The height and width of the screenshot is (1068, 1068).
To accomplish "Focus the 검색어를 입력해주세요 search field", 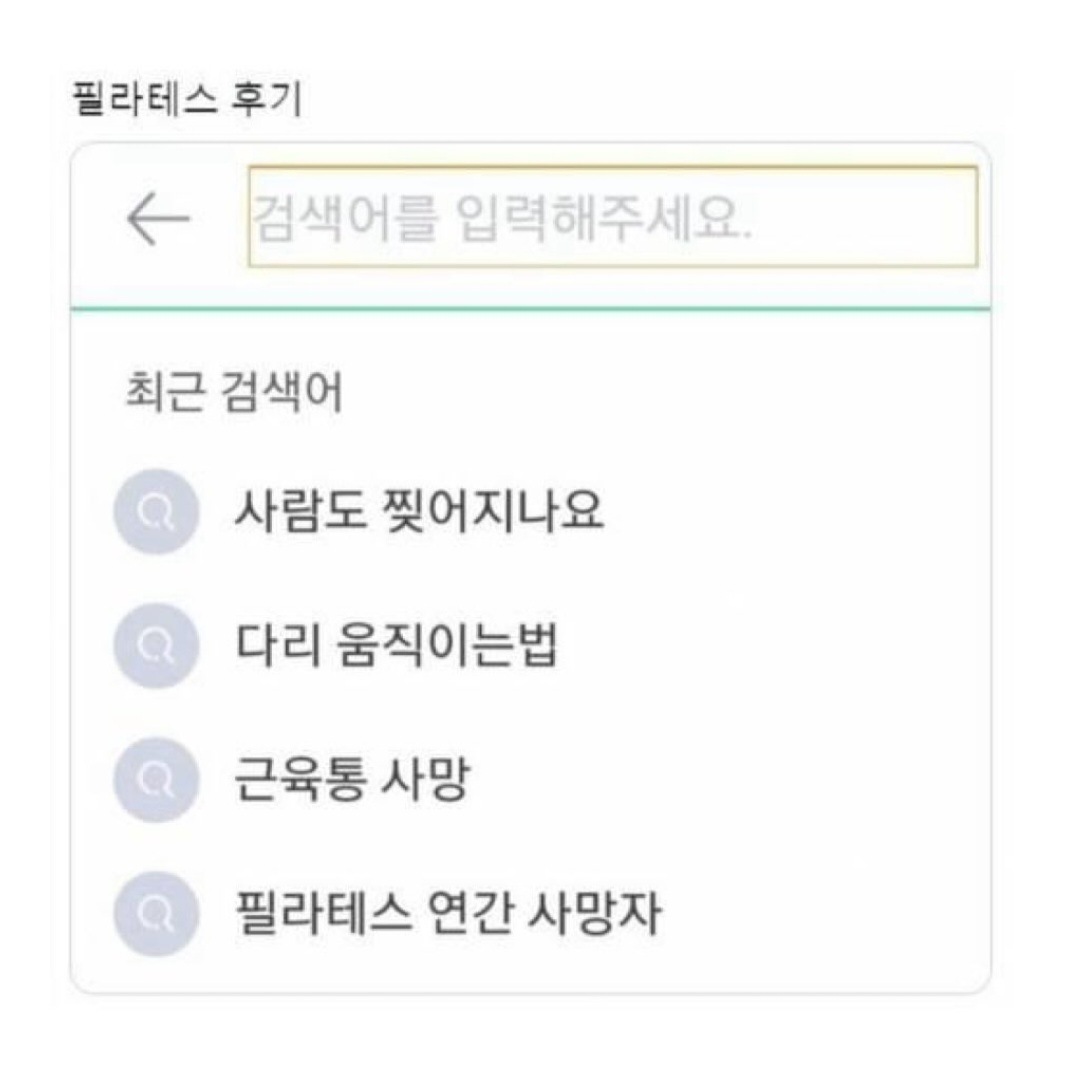I will [x=612, y=217].
